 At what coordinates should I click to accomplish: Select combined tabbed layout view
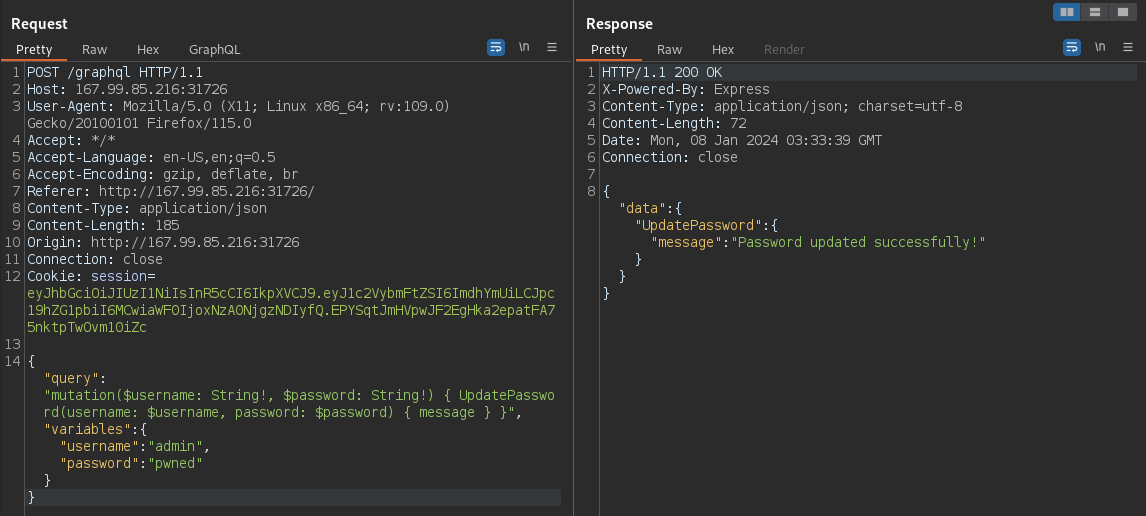coord(1122,12)
